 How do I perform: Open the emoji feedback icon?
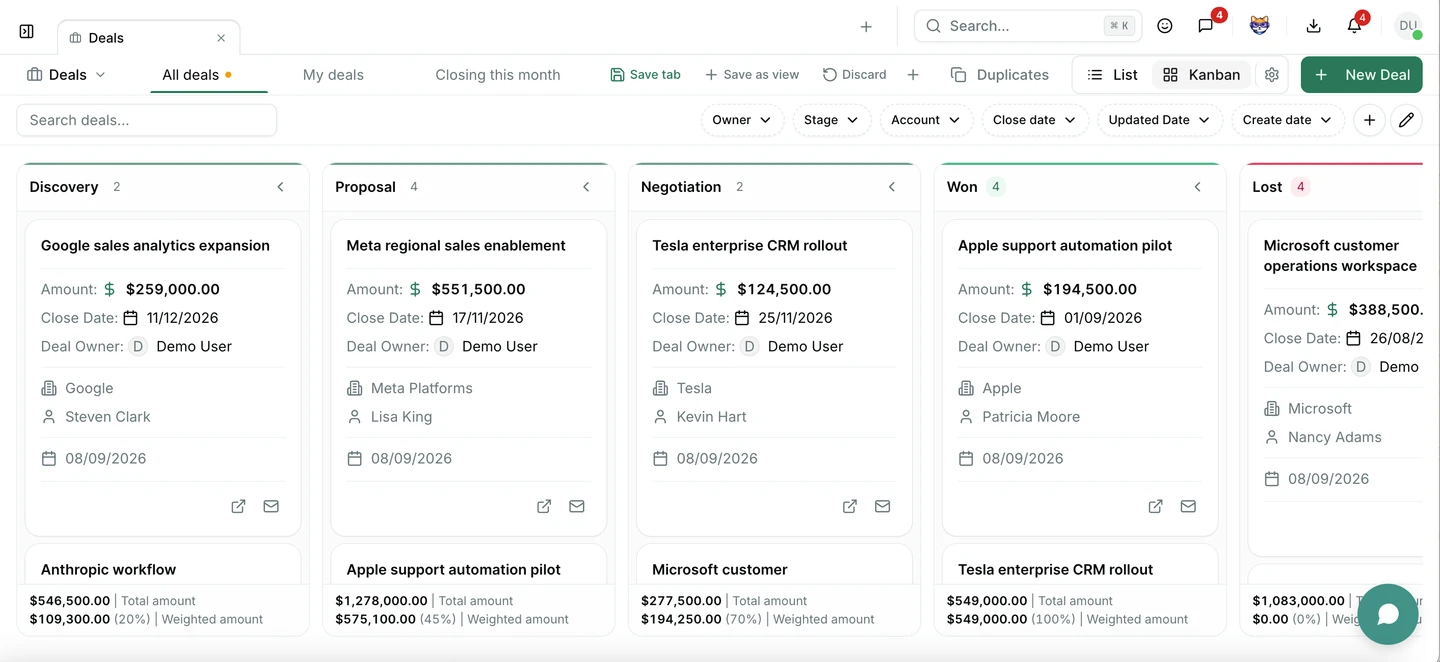1165,26
